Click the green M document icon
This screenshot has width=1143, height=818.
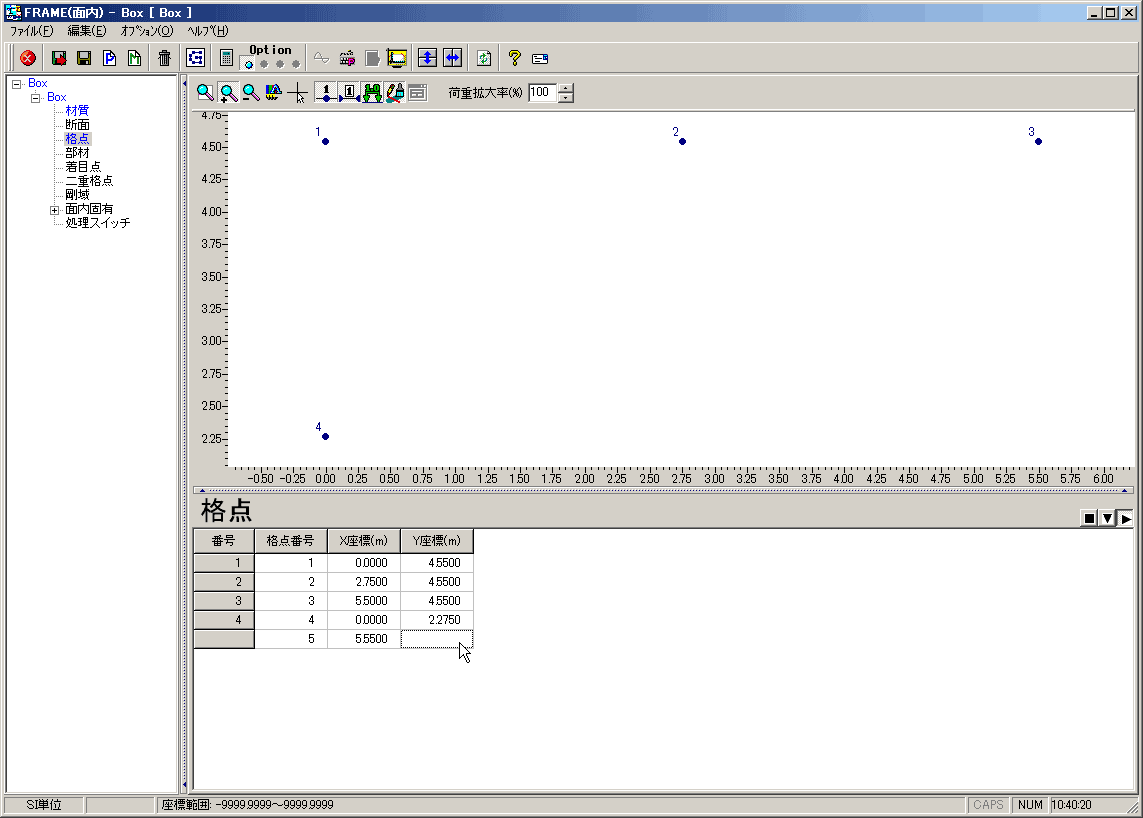click(x=134, y=58)
